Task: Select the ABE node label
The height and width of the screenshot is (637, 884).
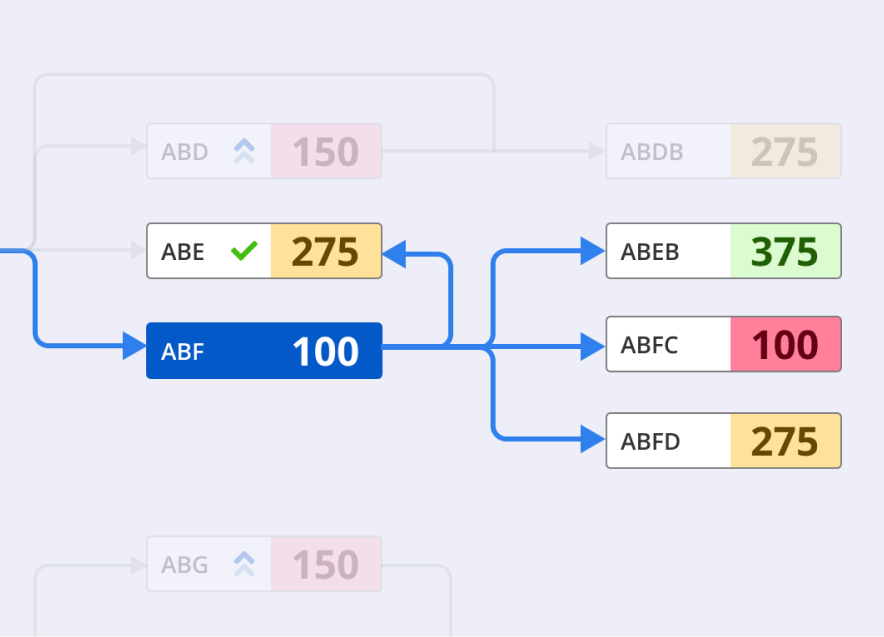Action: point(182,252)
